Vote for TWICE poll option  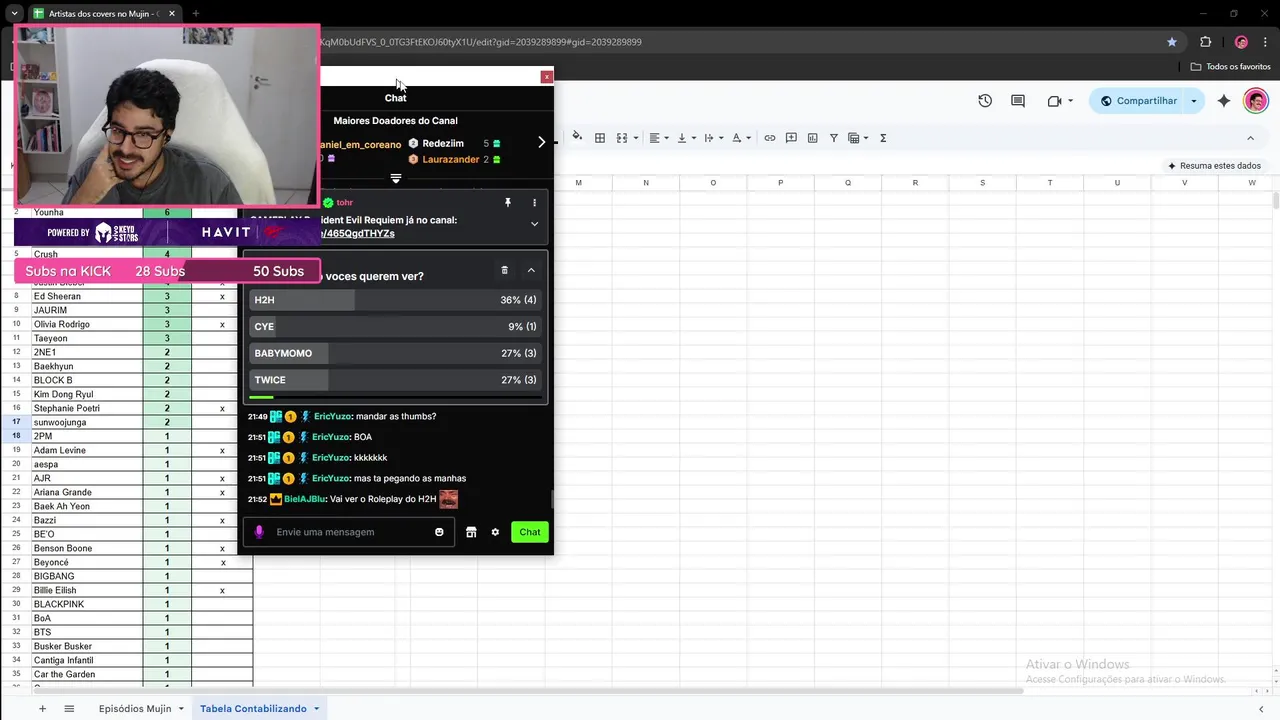[395, 380]
